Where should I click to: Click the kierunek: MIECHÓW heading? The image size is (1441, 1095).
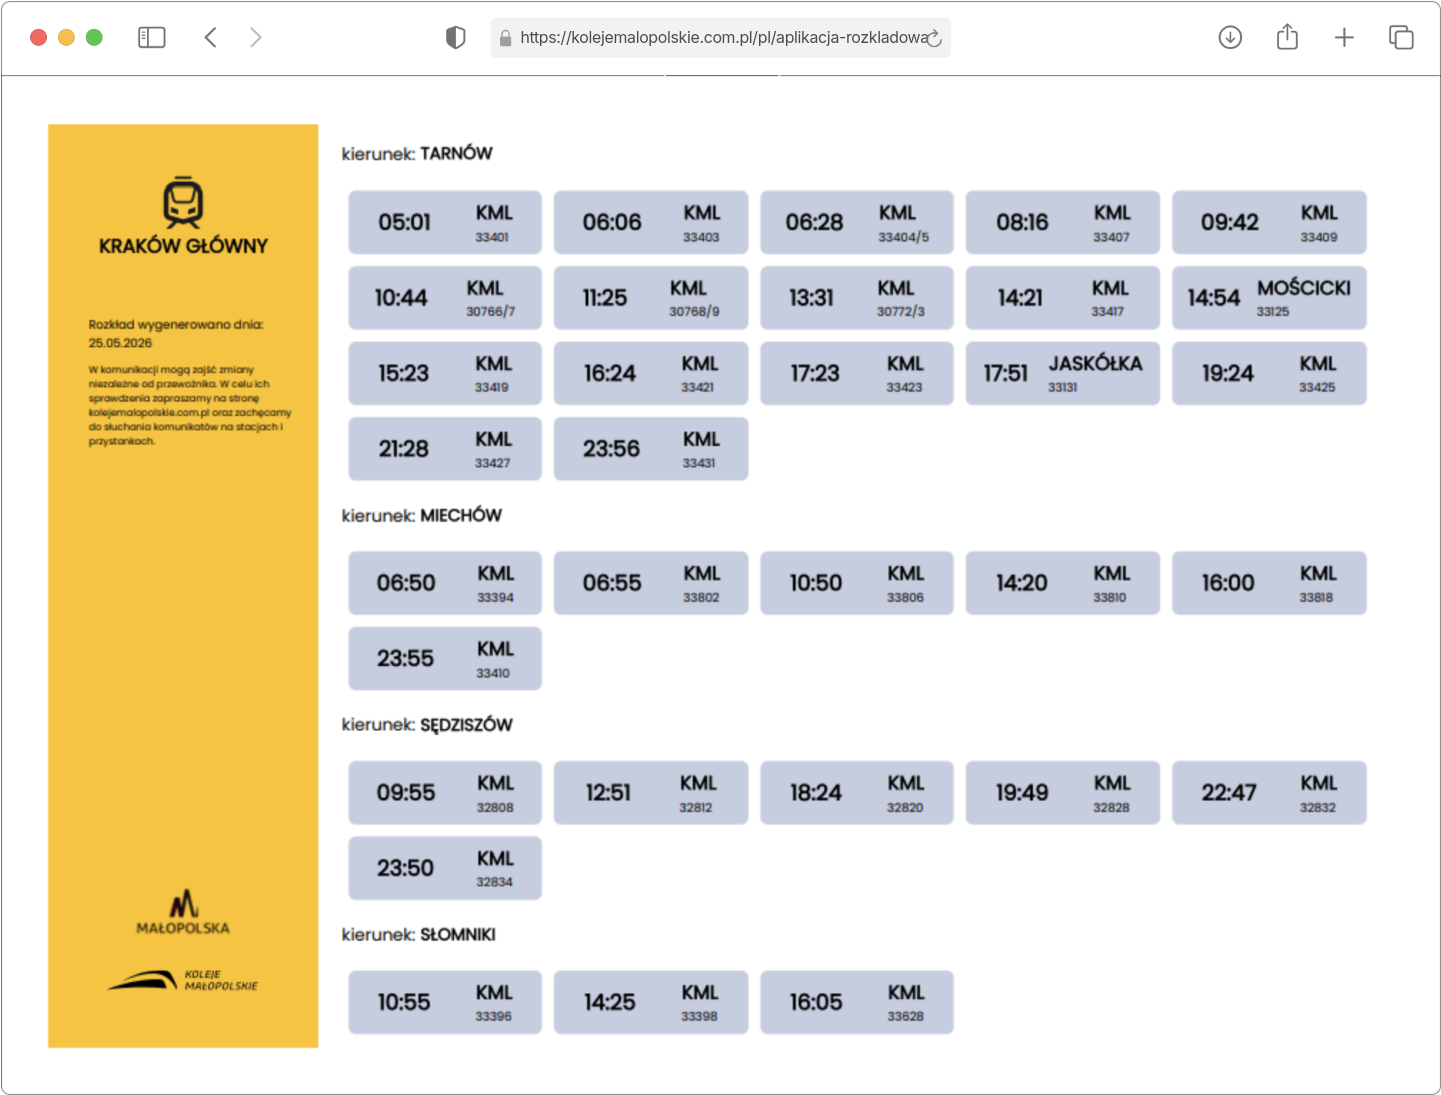[422, 516]
